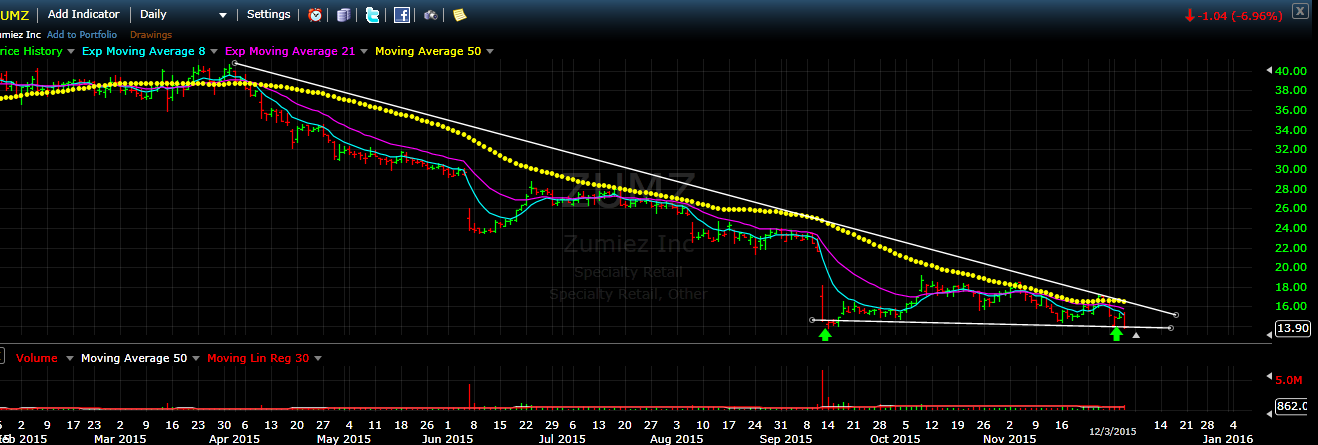1318x445 pixels.
Task: Select the Moving Lin Reg 30 label
Action: coord(257,358)
